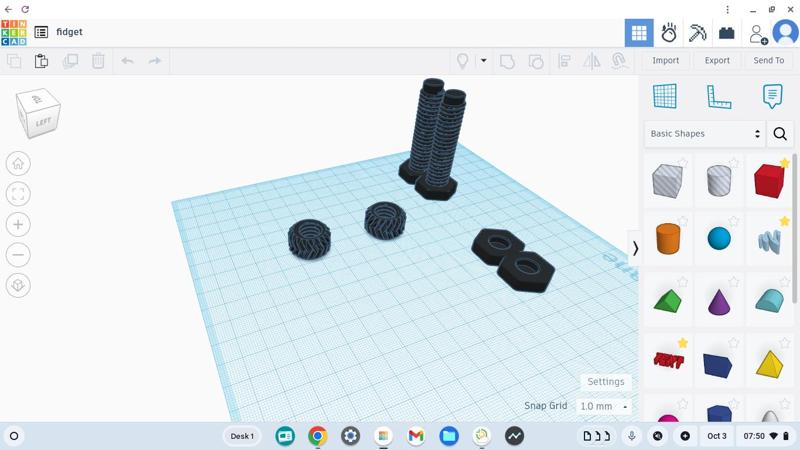The width and height of the screenshot is (800, 450).
Task: Open the designs list icon beside fidget
Action: pyautogui.click(x=41, y=32)
